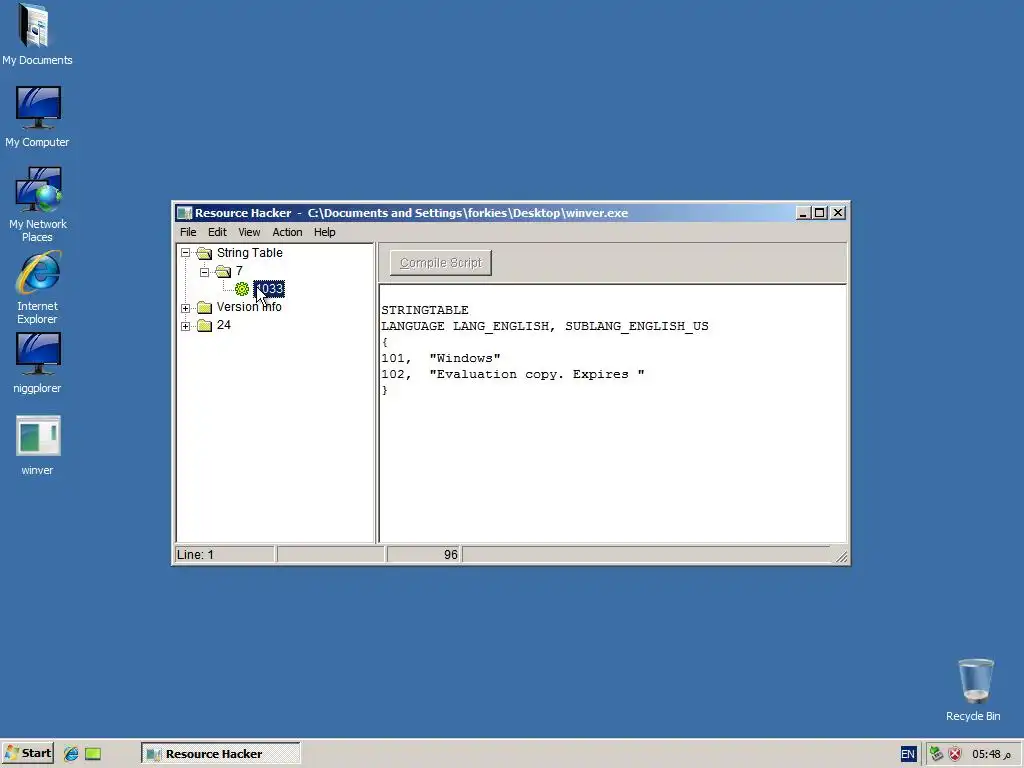Select the winver desktop icon
This screenshot has width=1024, height=768.
(x=37, y=445)
